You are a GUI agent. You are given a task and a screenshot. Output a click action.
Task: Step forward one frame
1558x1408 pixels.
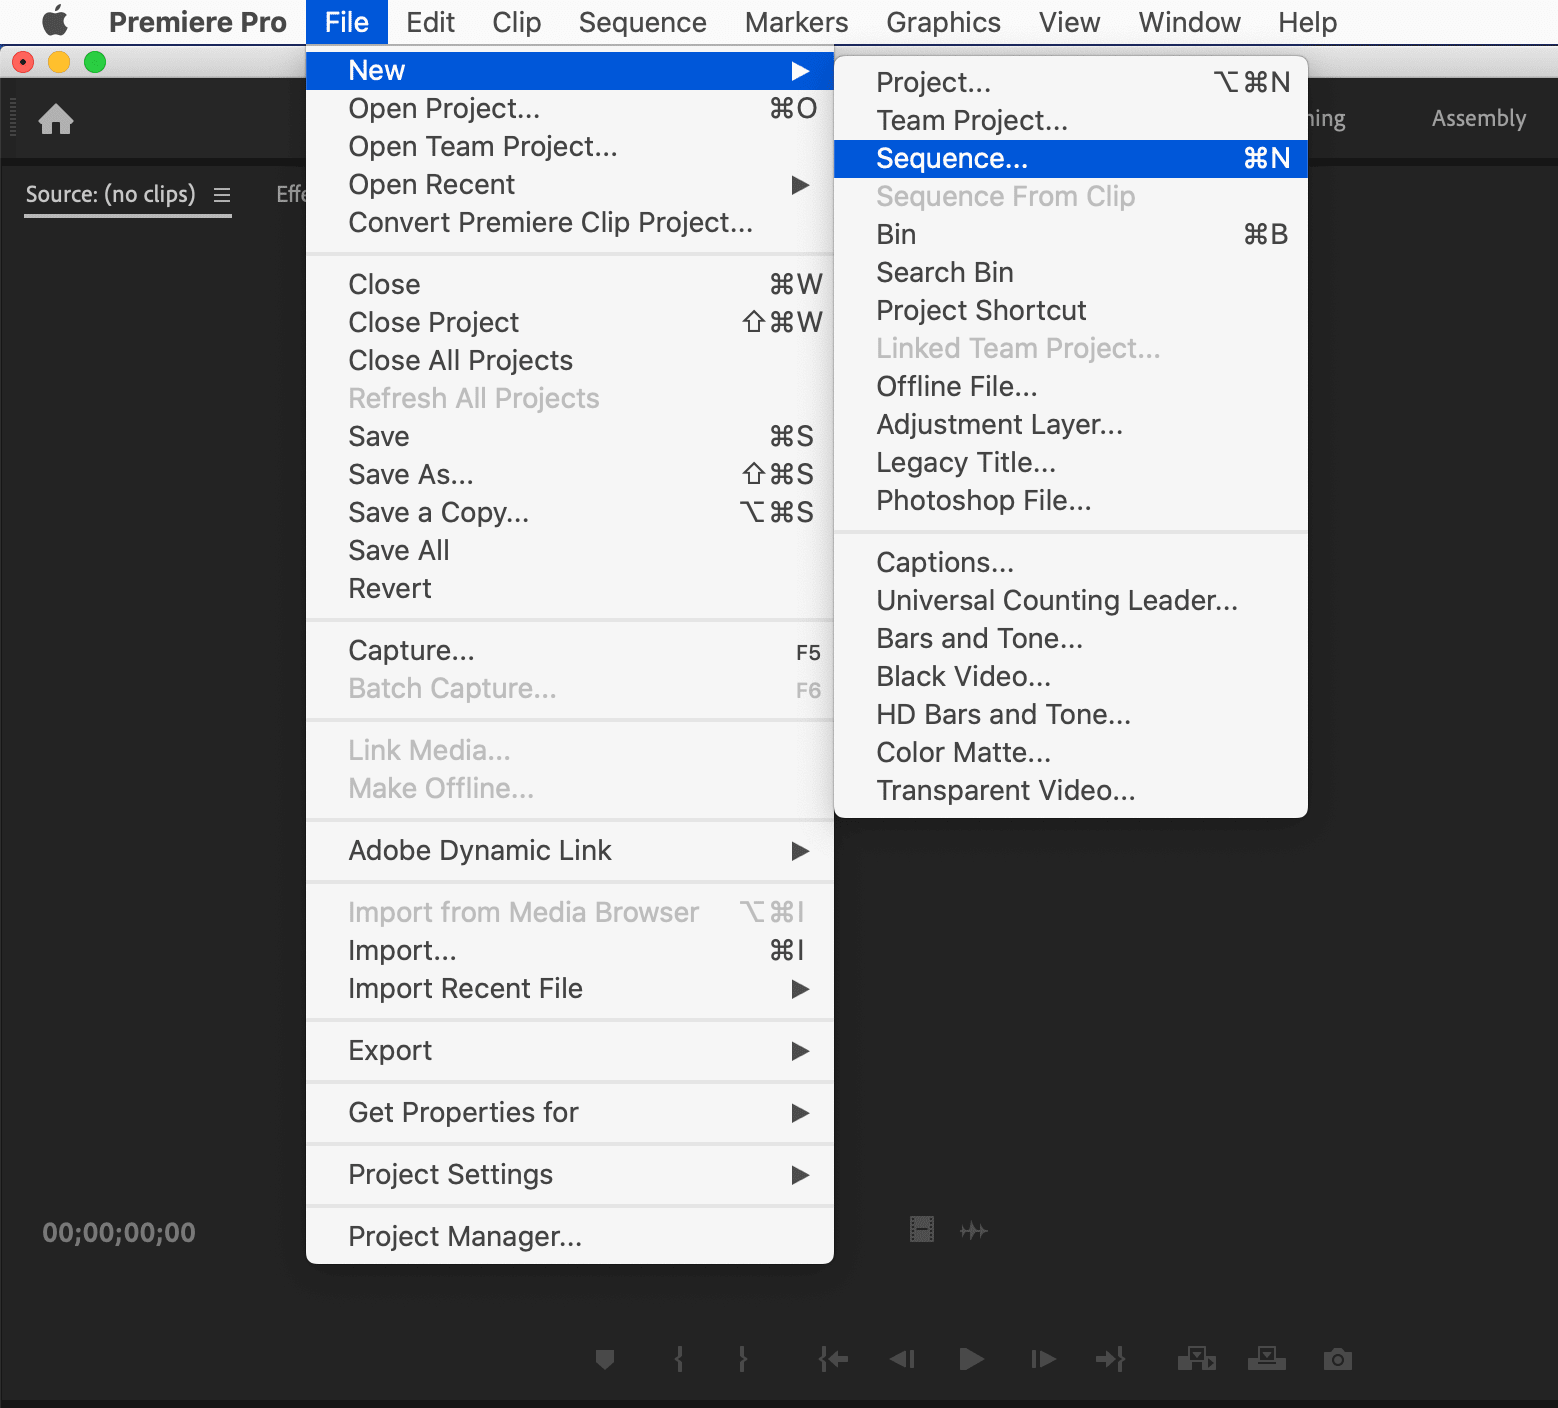coord(1043,1359)
